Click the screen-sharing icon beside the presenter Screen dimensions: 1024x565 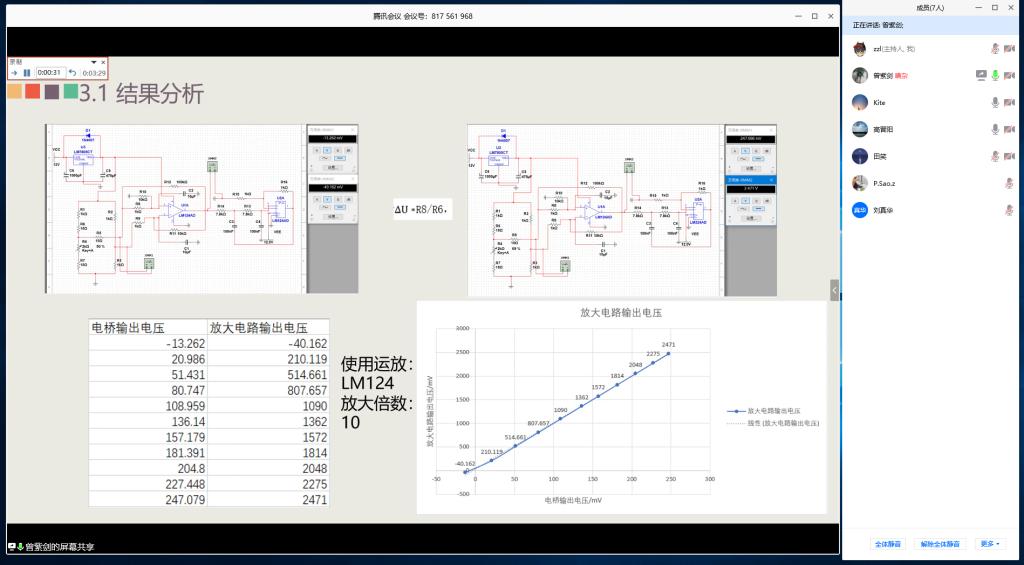981,75
